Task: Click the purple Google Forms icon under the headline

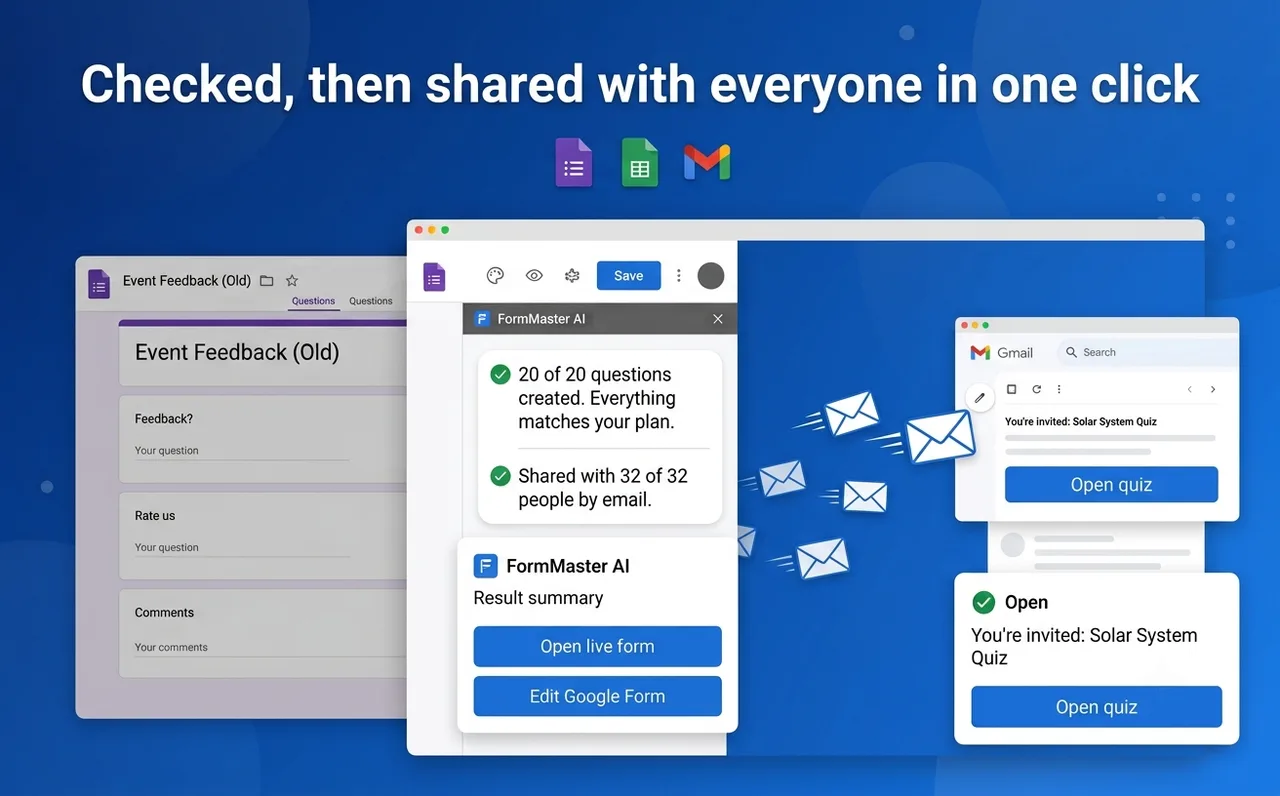Action: (x=574, y=162)
